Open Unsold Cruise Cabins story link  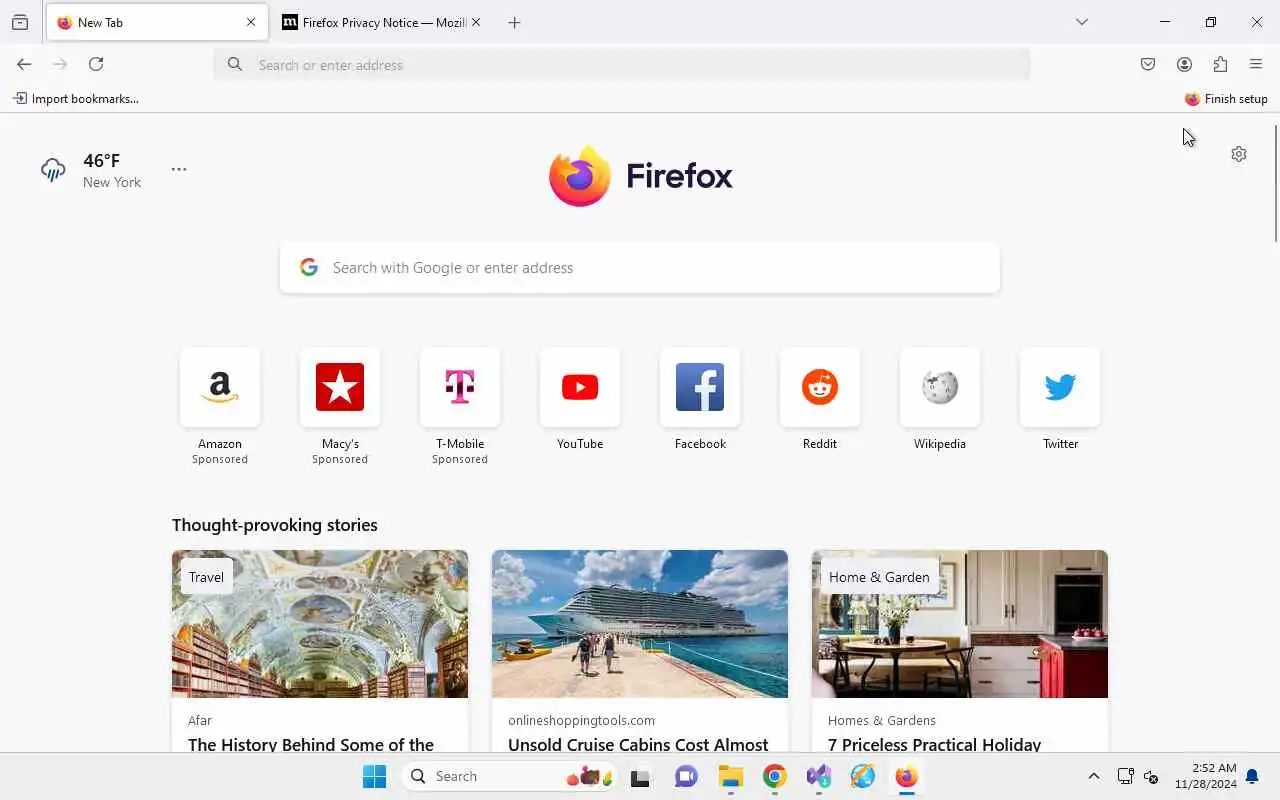coord(638,744)
